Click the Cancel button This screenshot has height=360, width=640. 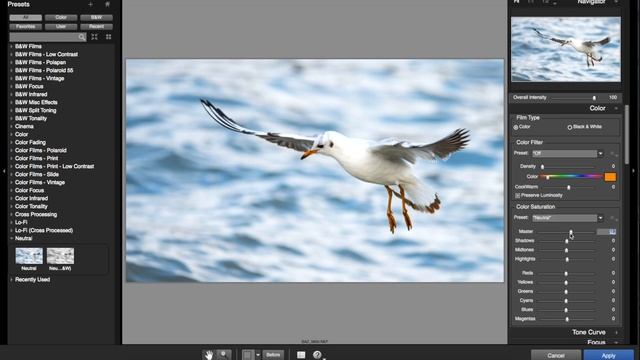(556, 355)
